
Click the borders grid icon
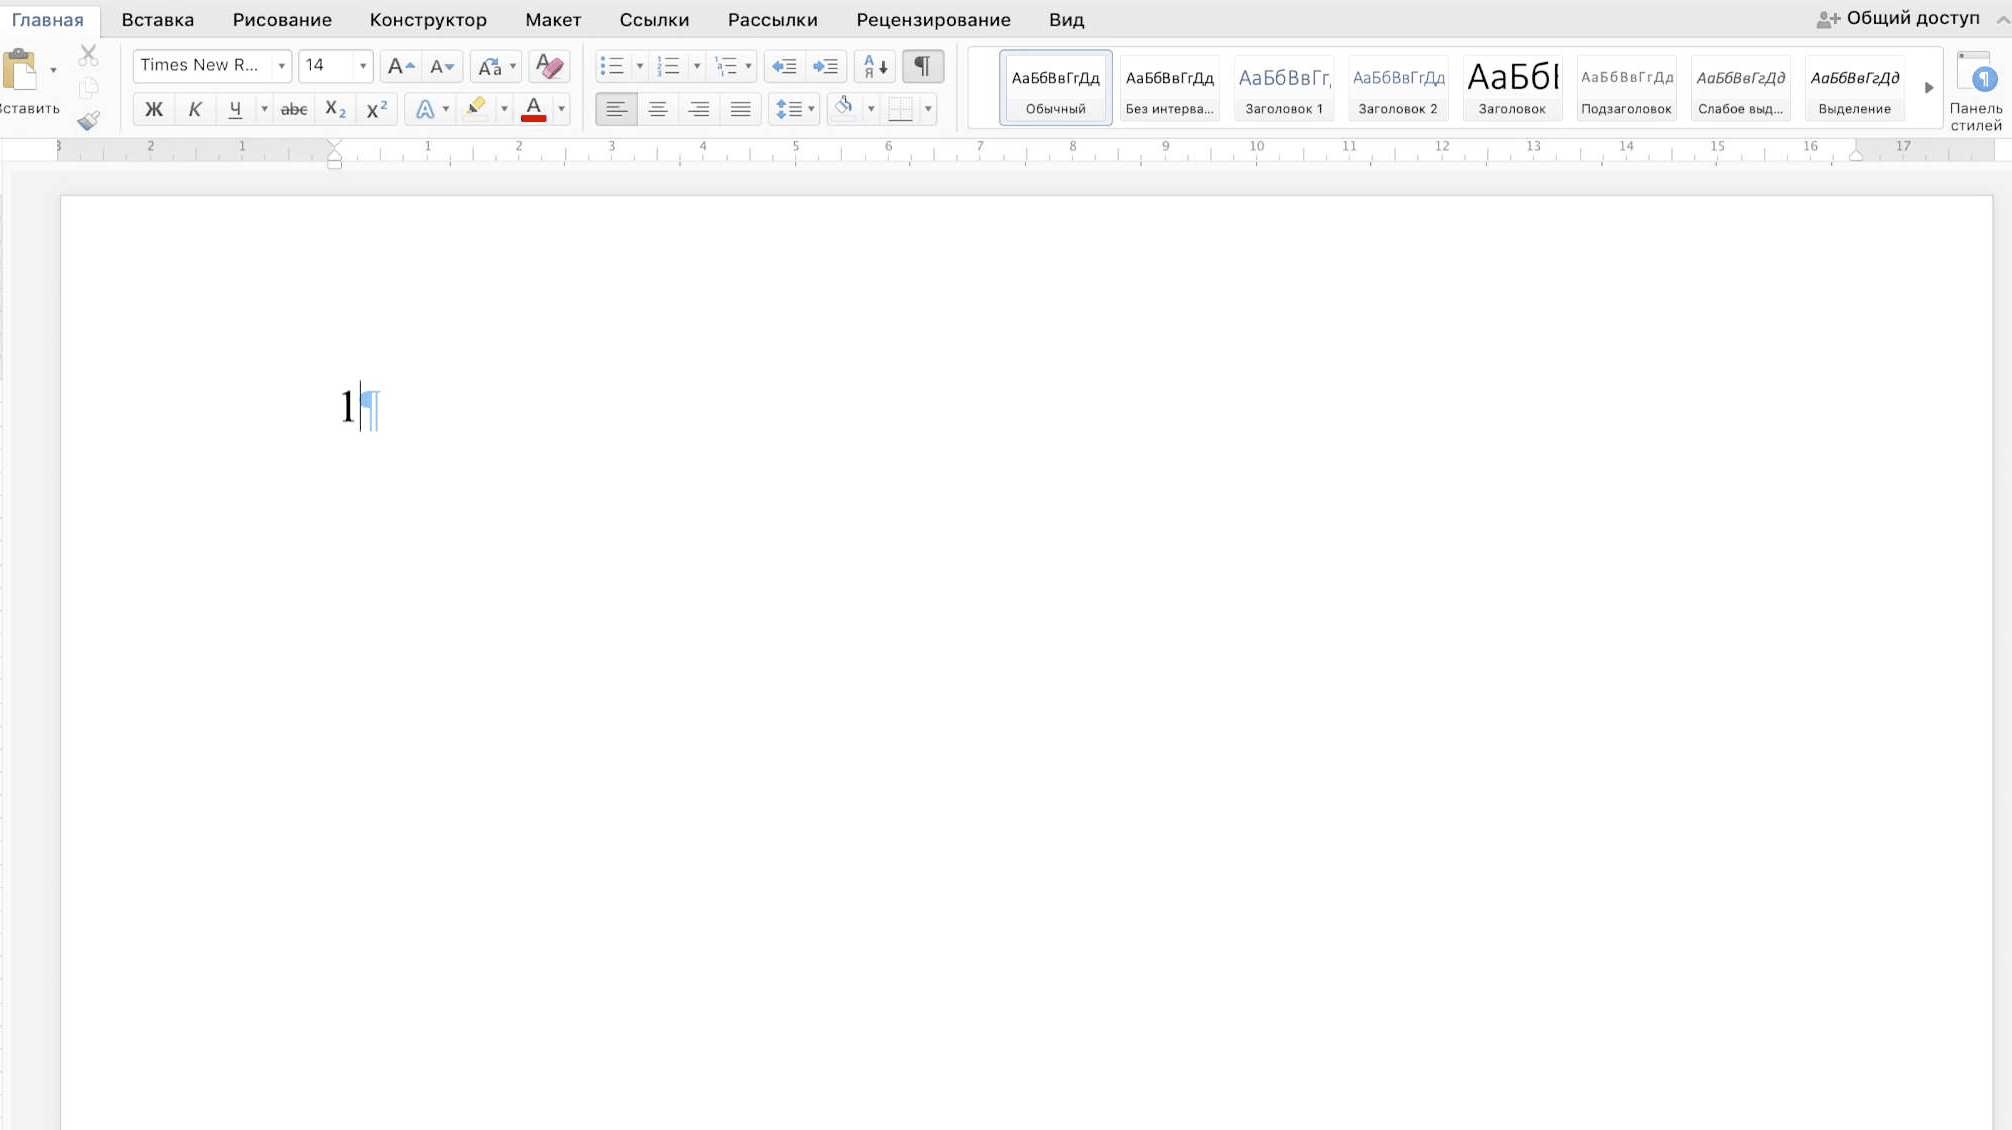click(x=900, y=109)
